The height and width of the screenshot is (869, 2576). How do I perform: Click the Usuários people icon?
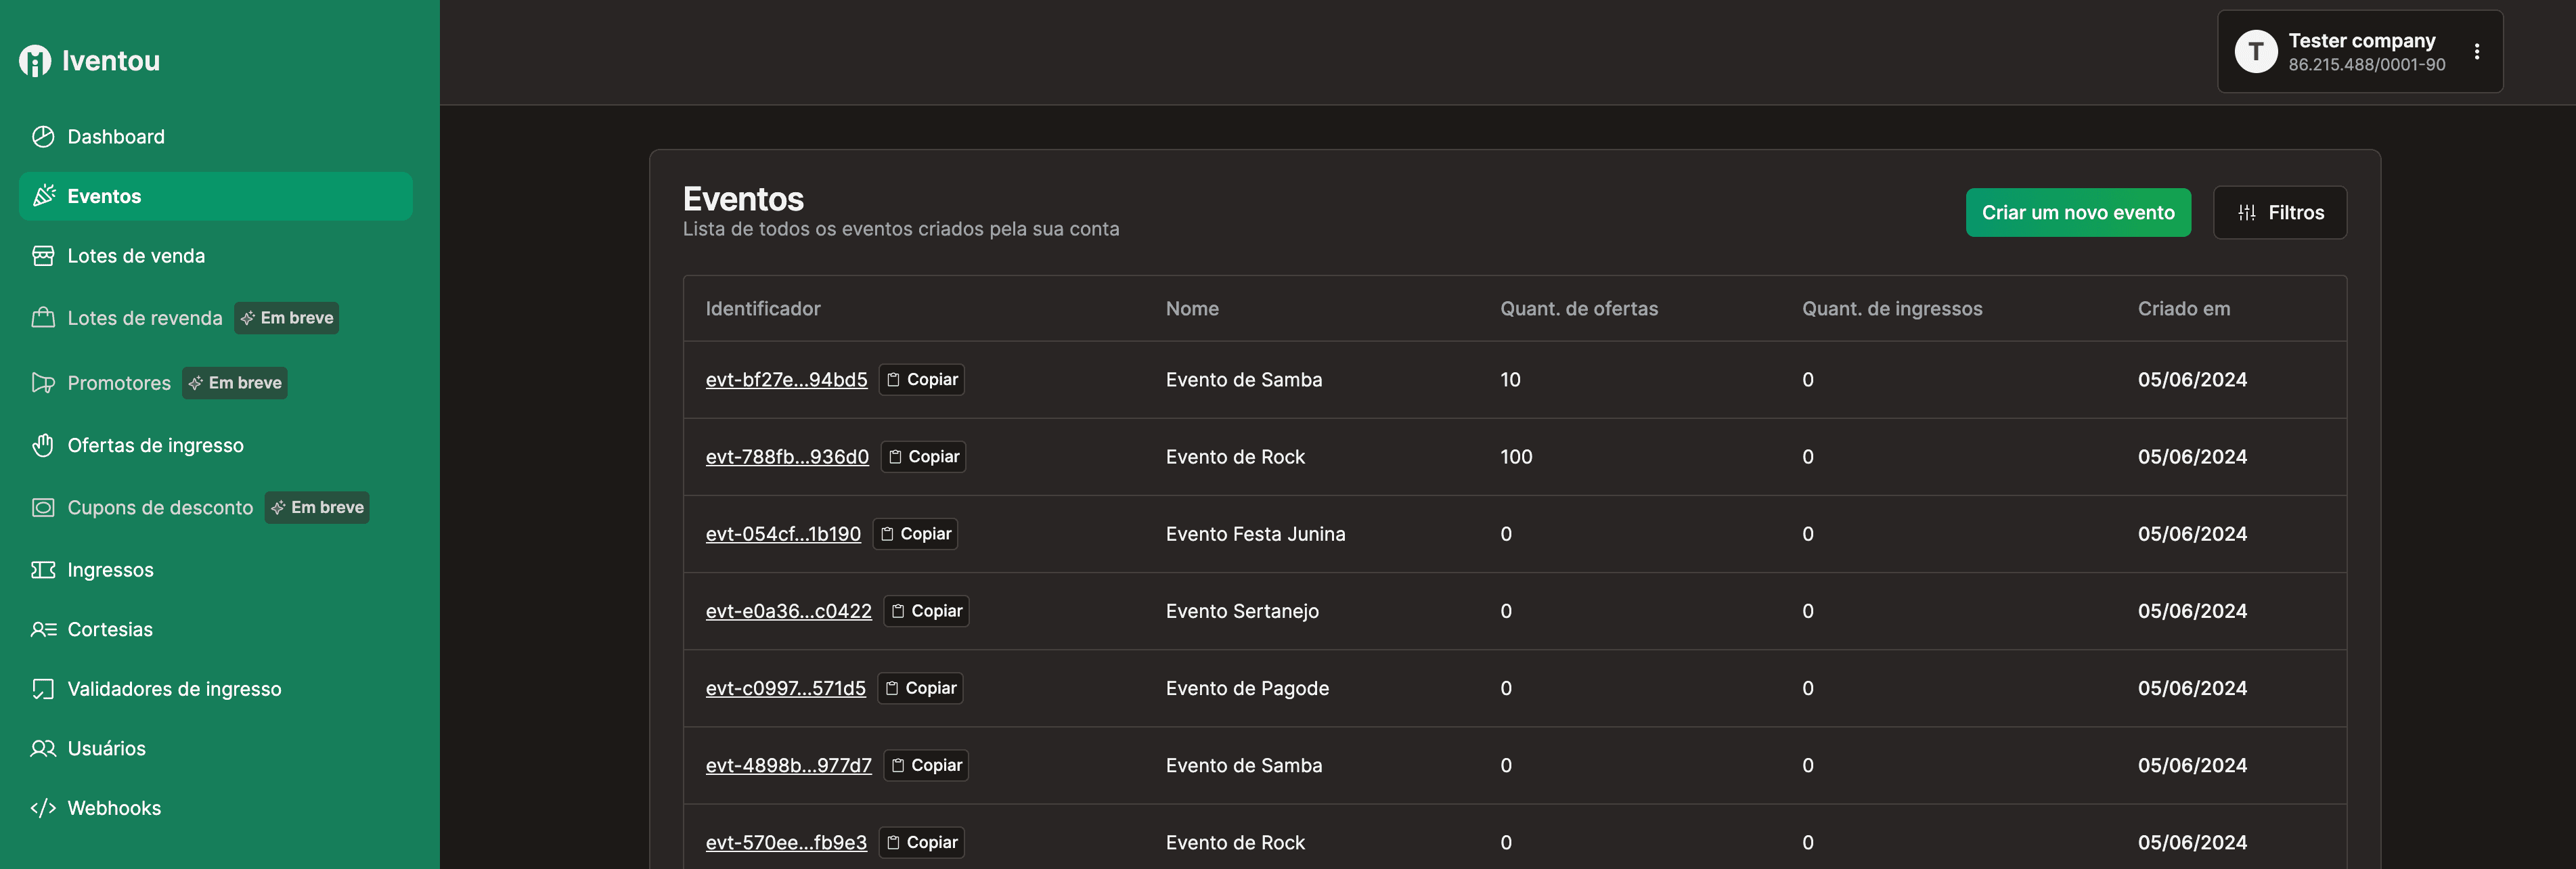43,748
